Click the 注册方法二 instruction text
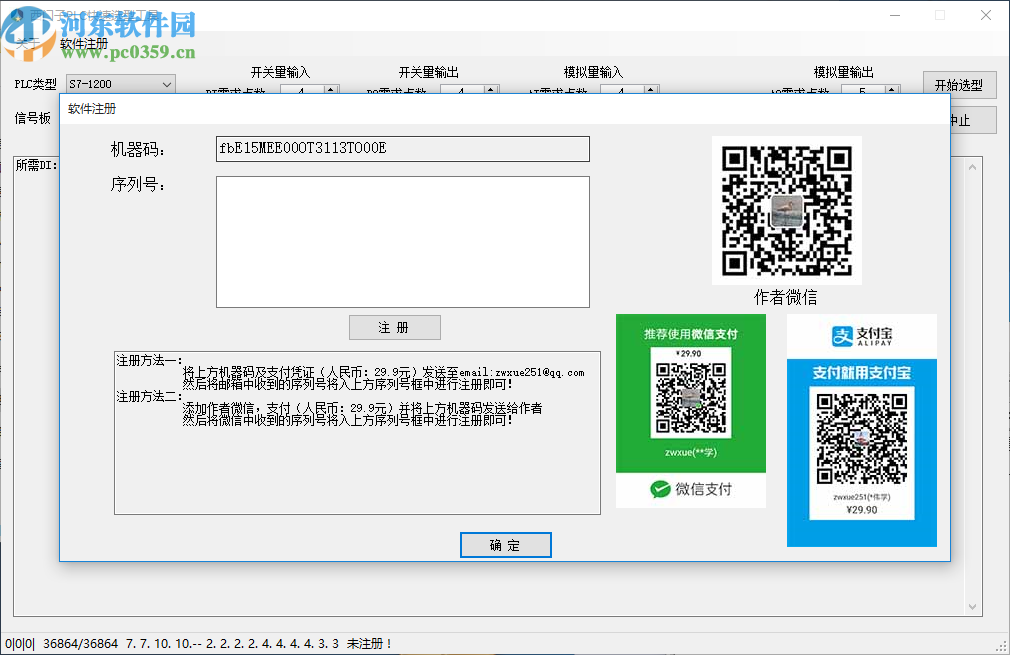The image size is (1010, 655). [149, 397]
